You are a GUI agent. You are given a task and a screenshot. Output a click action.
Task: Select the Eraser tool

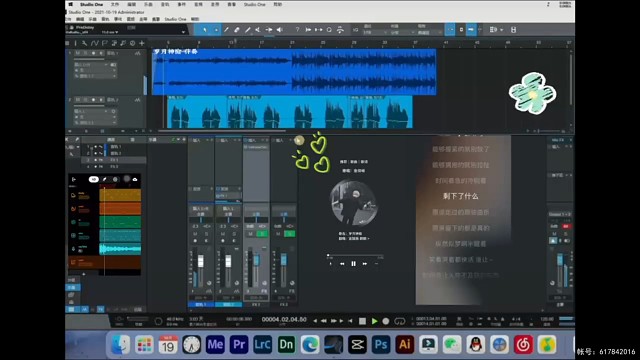pyautogui.click(x=237, y=30)
